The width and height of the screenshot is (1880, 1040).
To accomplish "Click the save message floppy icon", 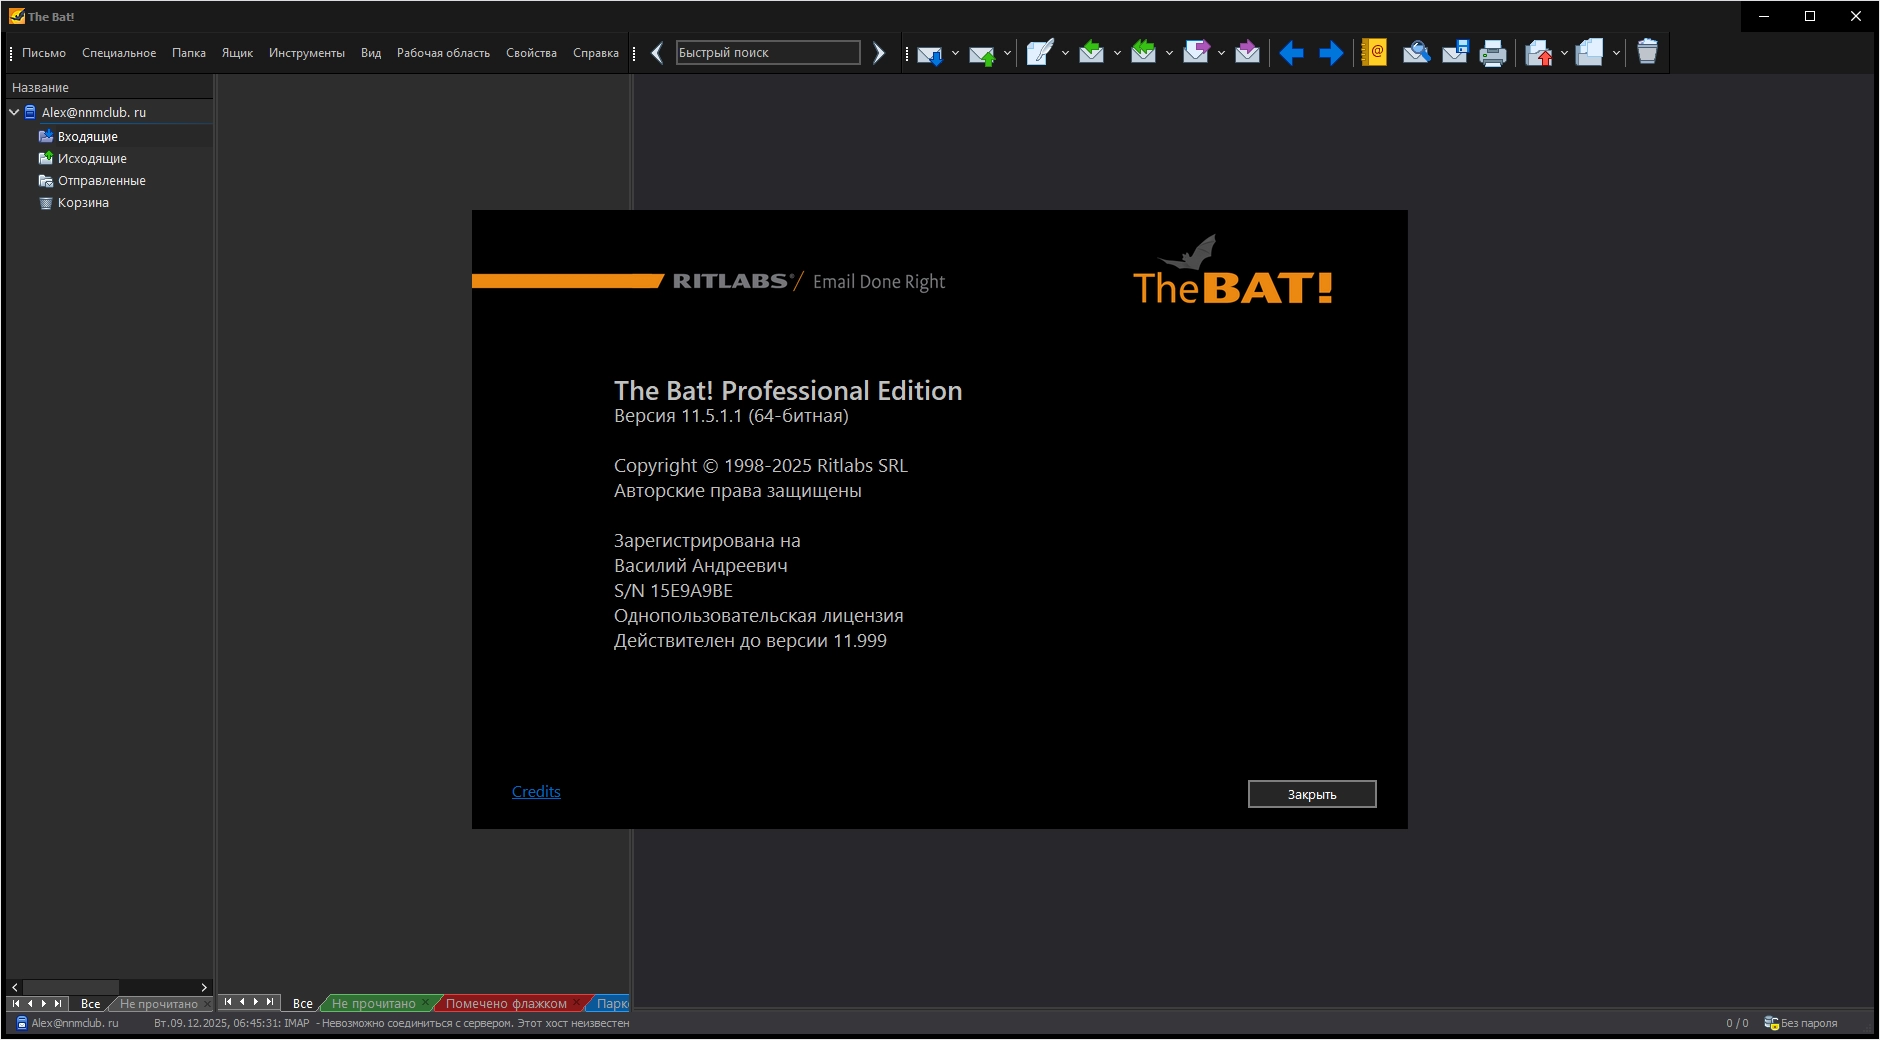I will (1455, 53).
